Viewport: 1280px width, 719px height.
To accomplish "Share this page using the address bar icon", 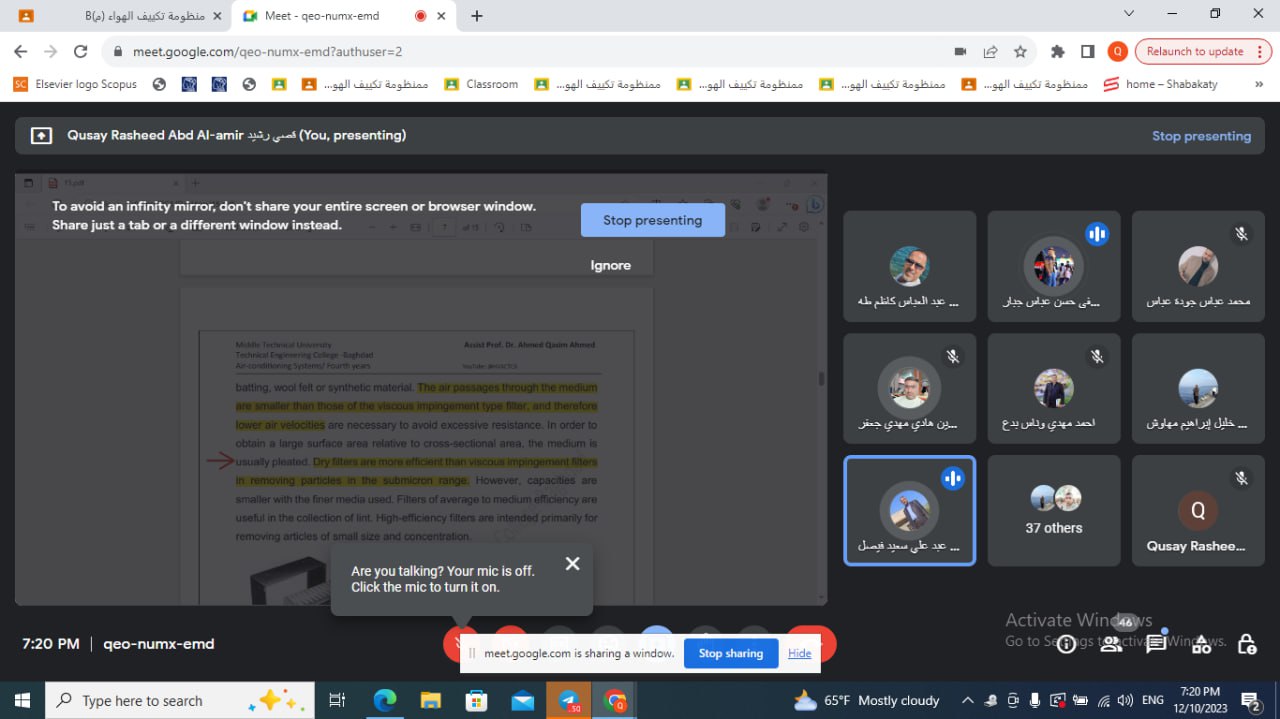I will (990, 52).
